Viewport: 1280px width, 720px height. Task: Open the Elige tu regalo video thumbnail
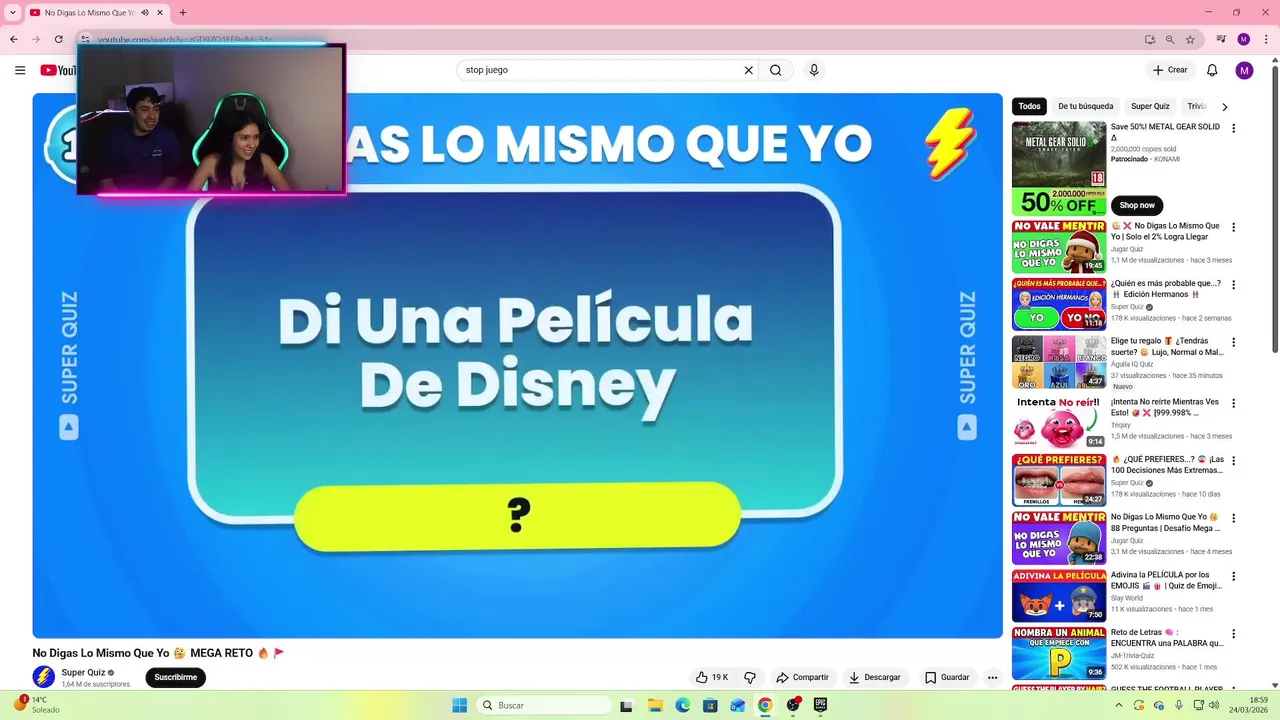(1059, 362)
